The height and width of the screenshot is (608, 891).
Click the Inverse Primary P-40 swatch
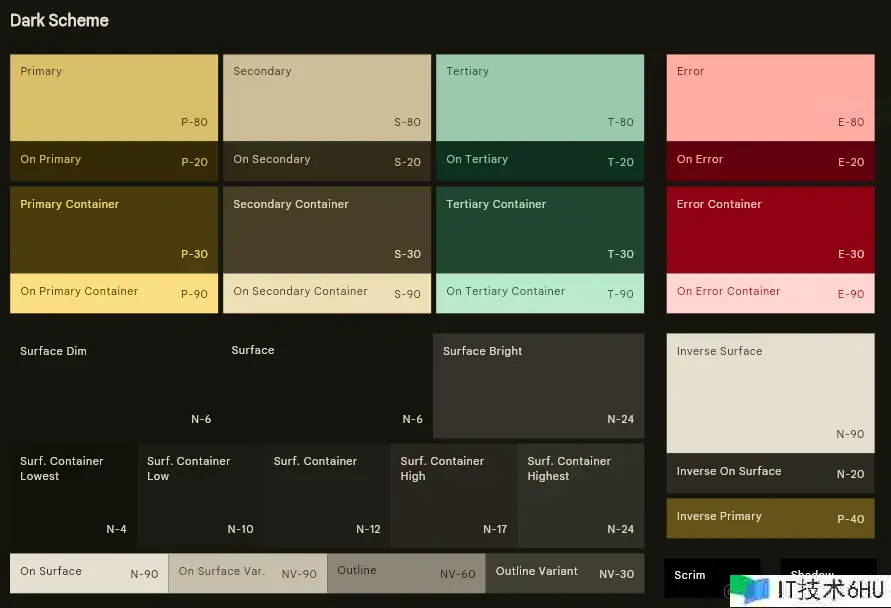coord(770,517)
